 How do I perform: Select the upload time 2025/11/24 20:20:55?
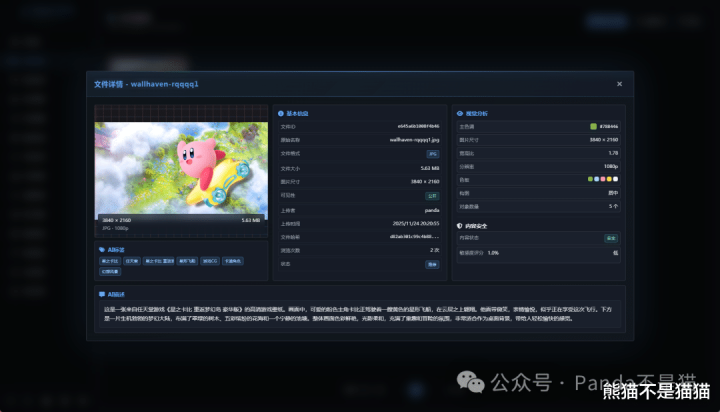[416, 224]
